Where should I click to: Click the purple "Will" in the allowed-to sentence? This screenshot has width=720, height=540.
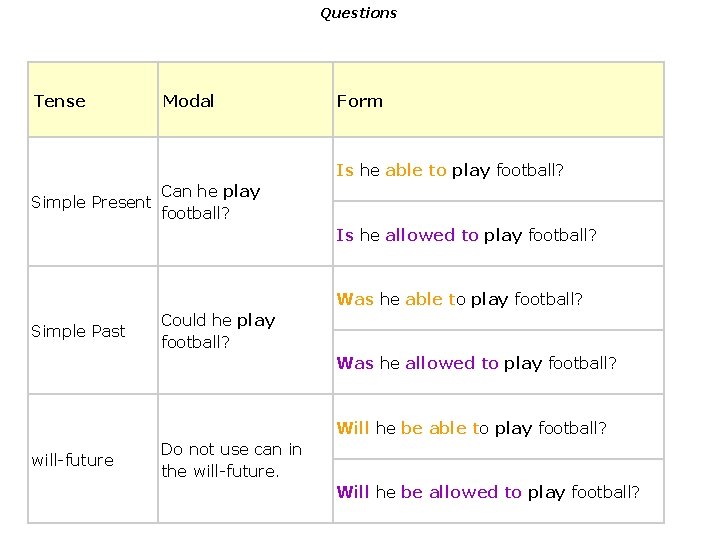click(353, 492)
